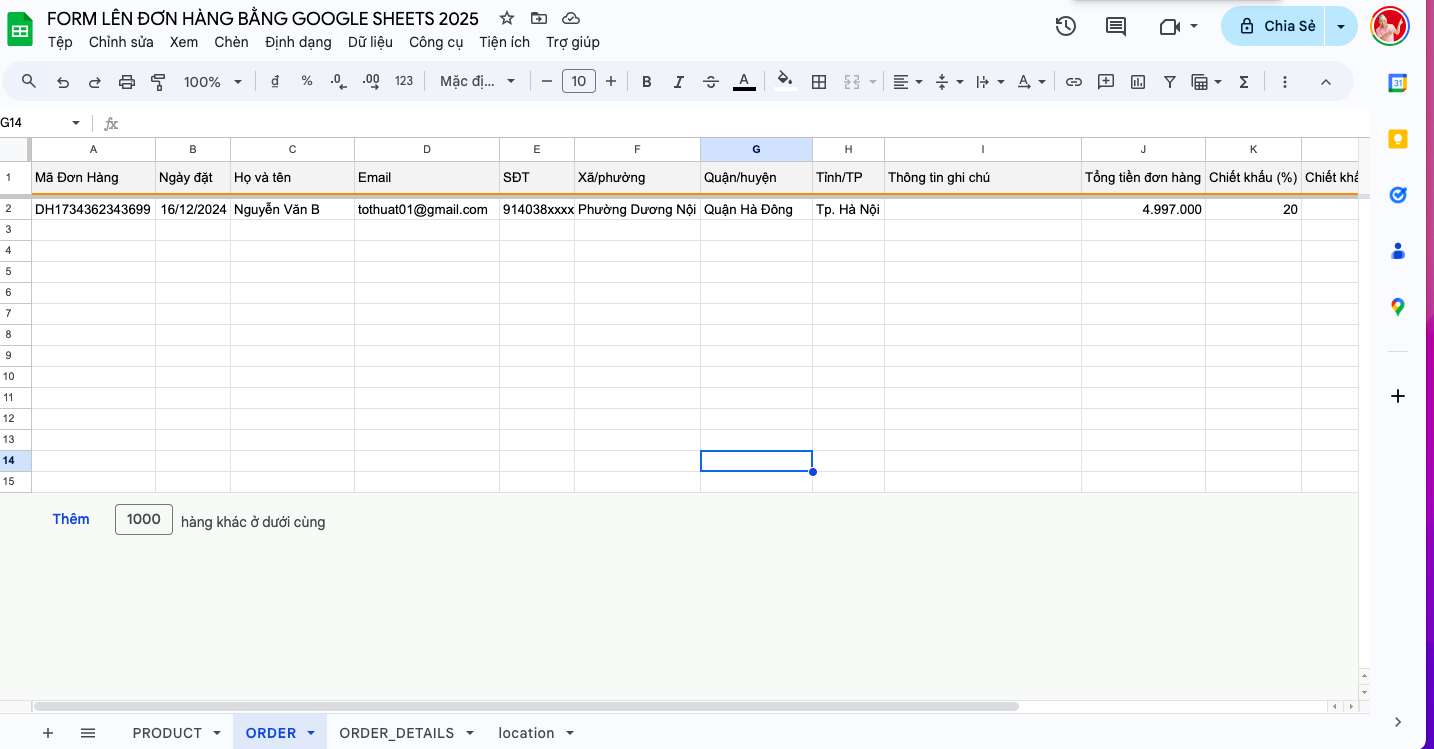Open Google Maps in the side panel
This screenshot has height=749, width=1434.
tap(1397, 306)
